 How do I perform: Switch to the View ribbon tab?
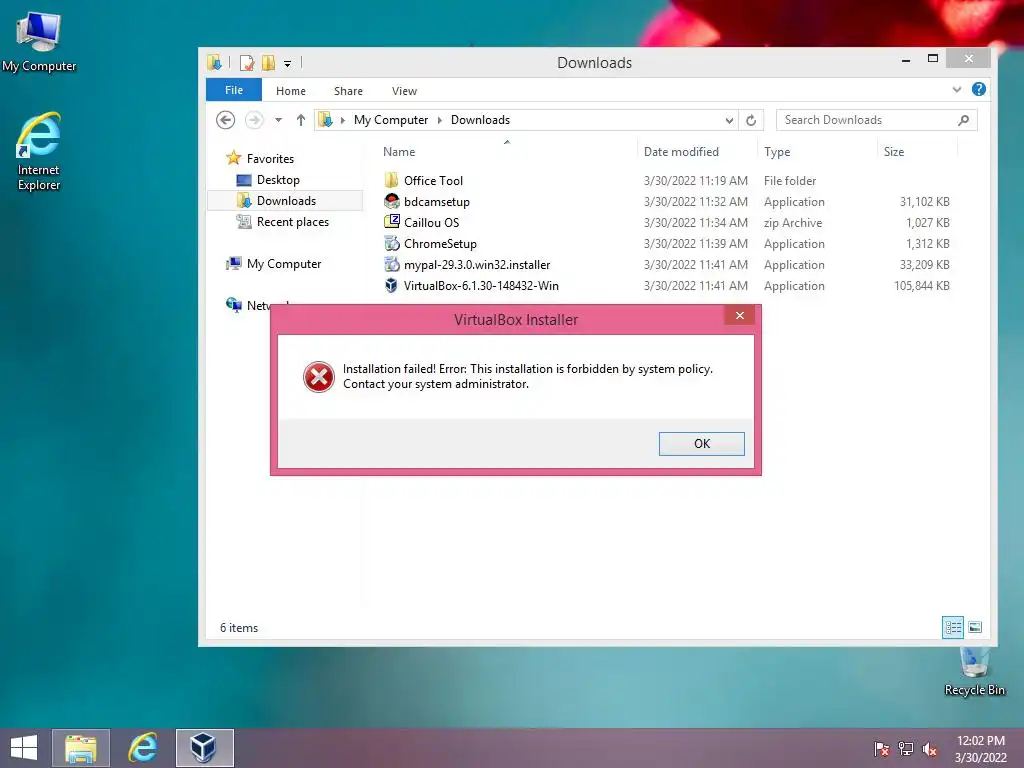point(404,91)
